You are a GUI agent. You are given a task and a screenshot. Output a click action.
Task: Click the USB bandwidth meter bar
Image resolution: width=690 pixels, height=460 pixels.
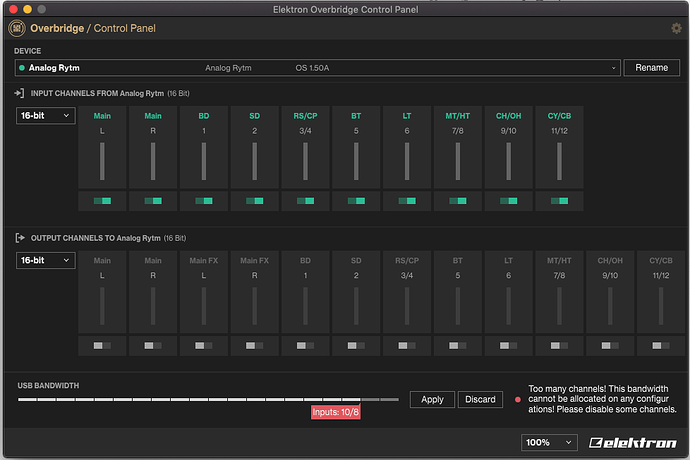(208, 400)
